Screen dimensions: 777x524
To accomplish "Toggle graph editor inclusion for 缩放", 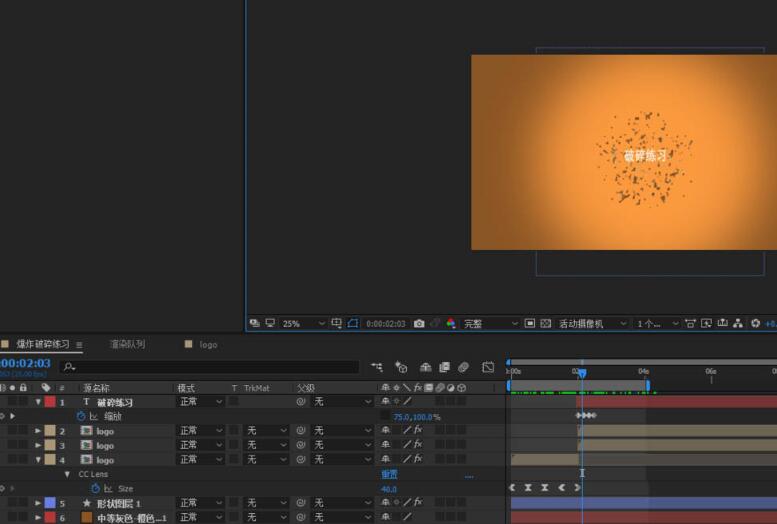I will 94,416.
